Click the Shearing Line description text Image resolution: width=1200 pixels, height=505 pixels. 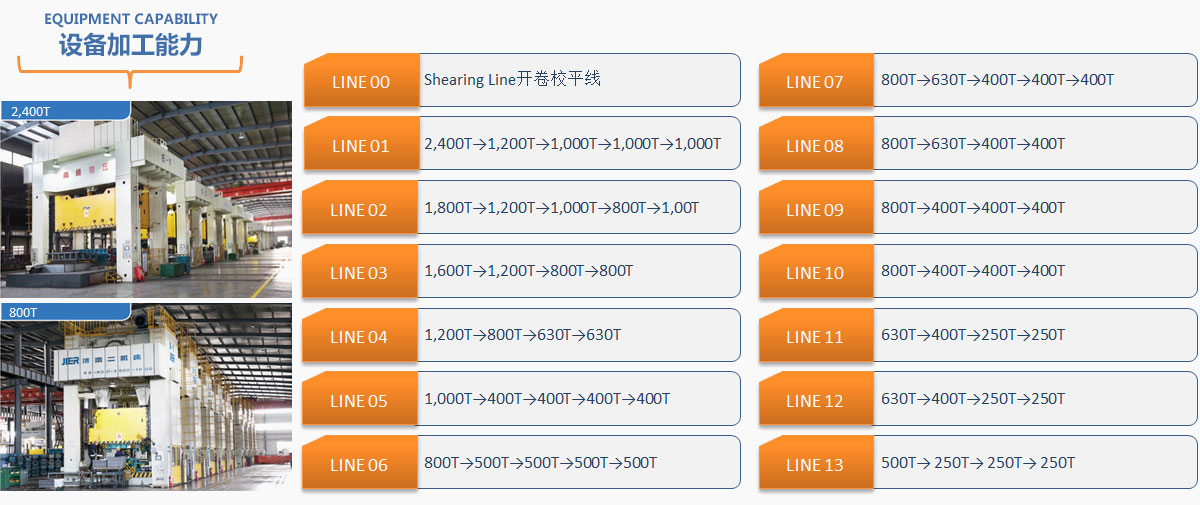pos(512,79)
